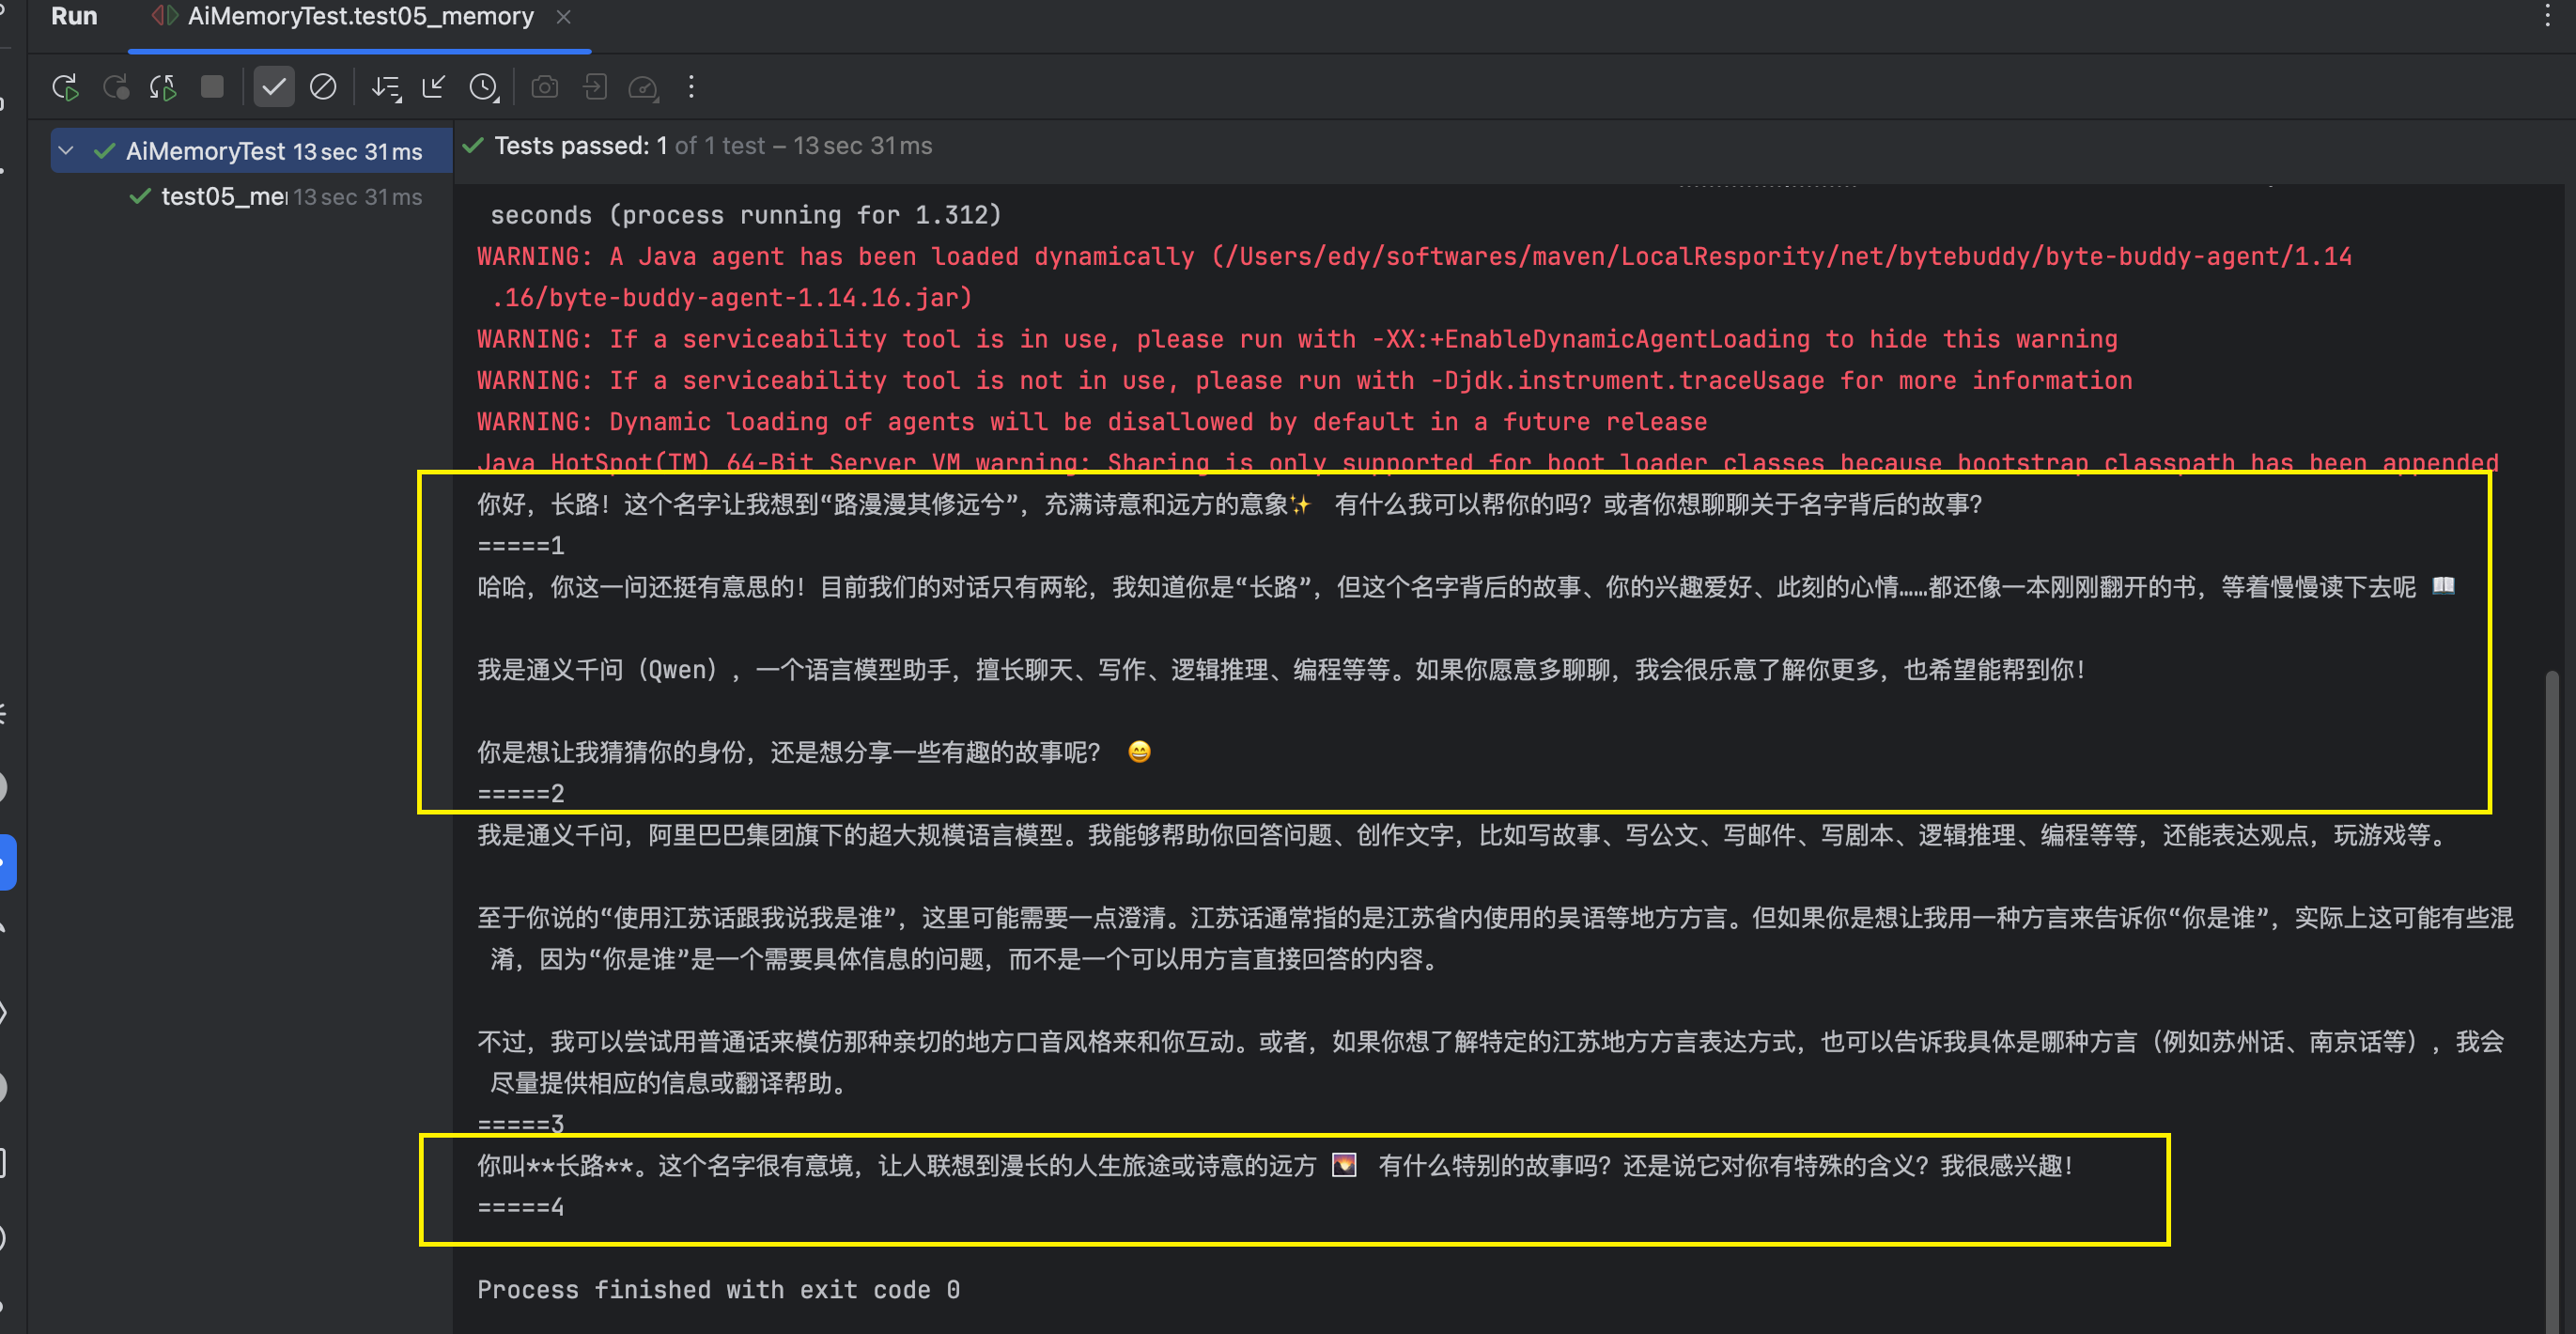Screen dimensions: 2576x1334
Task: Open test history clock dropdown
Action: 484,88
